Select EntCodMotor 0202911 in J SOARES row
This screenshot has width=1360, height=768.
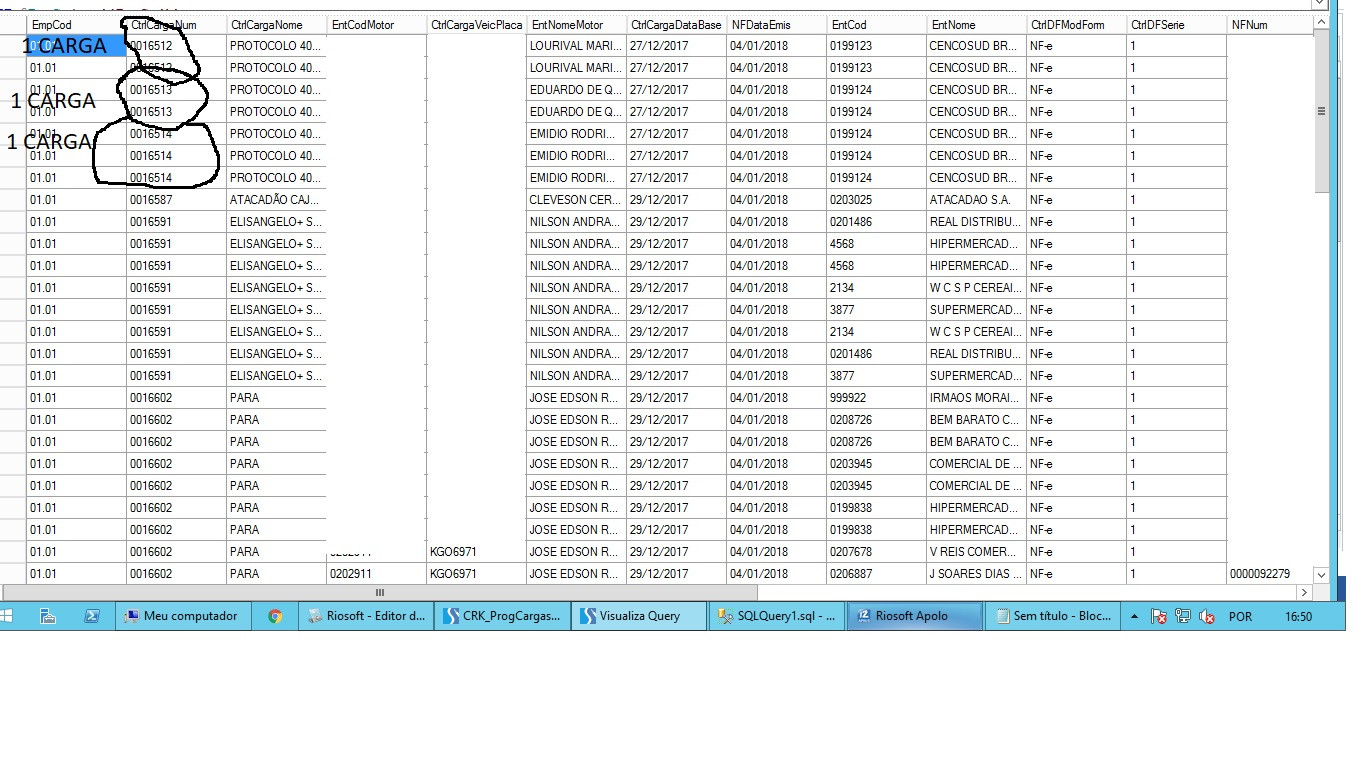[x=376, y=574]
